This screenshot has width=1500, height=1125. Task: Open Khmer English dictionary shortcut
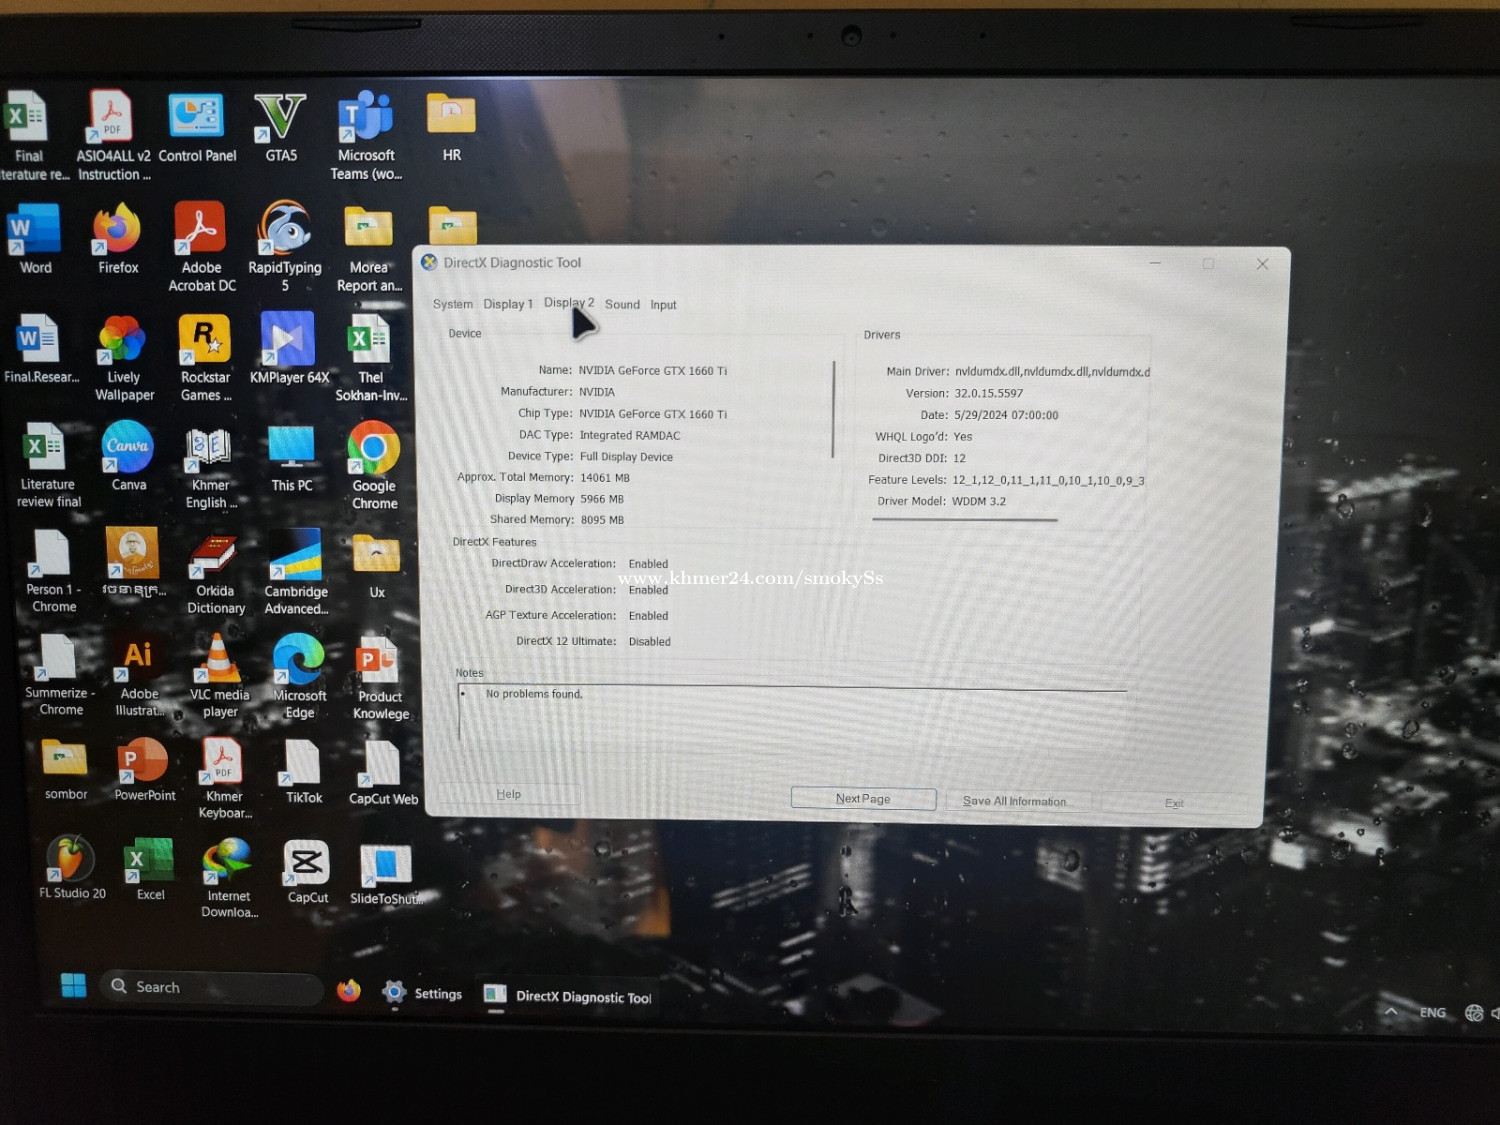tap(210, 467)
